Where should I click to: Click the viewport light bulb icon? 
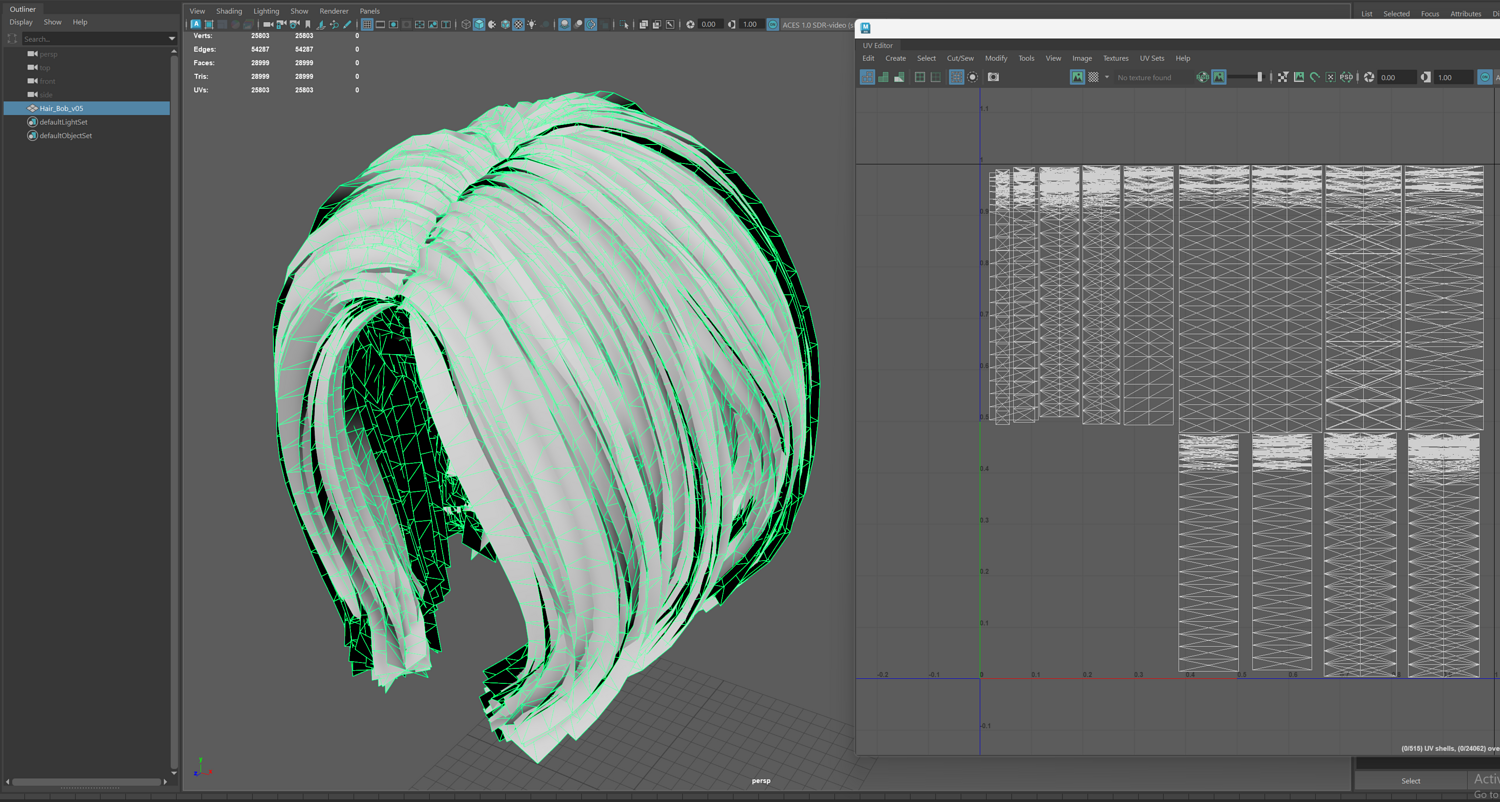[531, 24]
